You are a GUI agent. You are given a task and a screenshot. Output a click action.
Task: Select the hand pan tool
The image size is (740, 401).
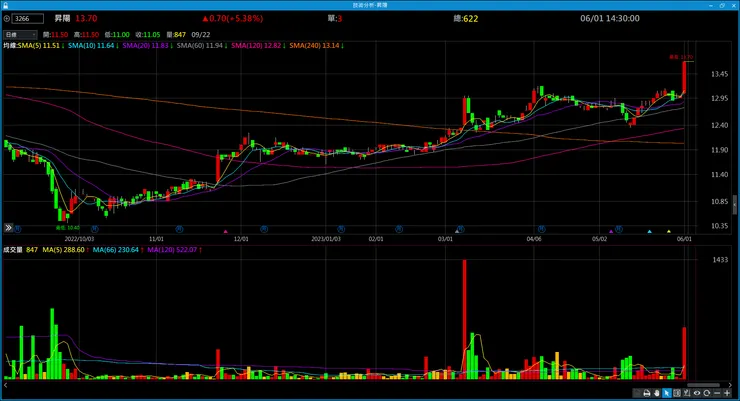[656, 393]
